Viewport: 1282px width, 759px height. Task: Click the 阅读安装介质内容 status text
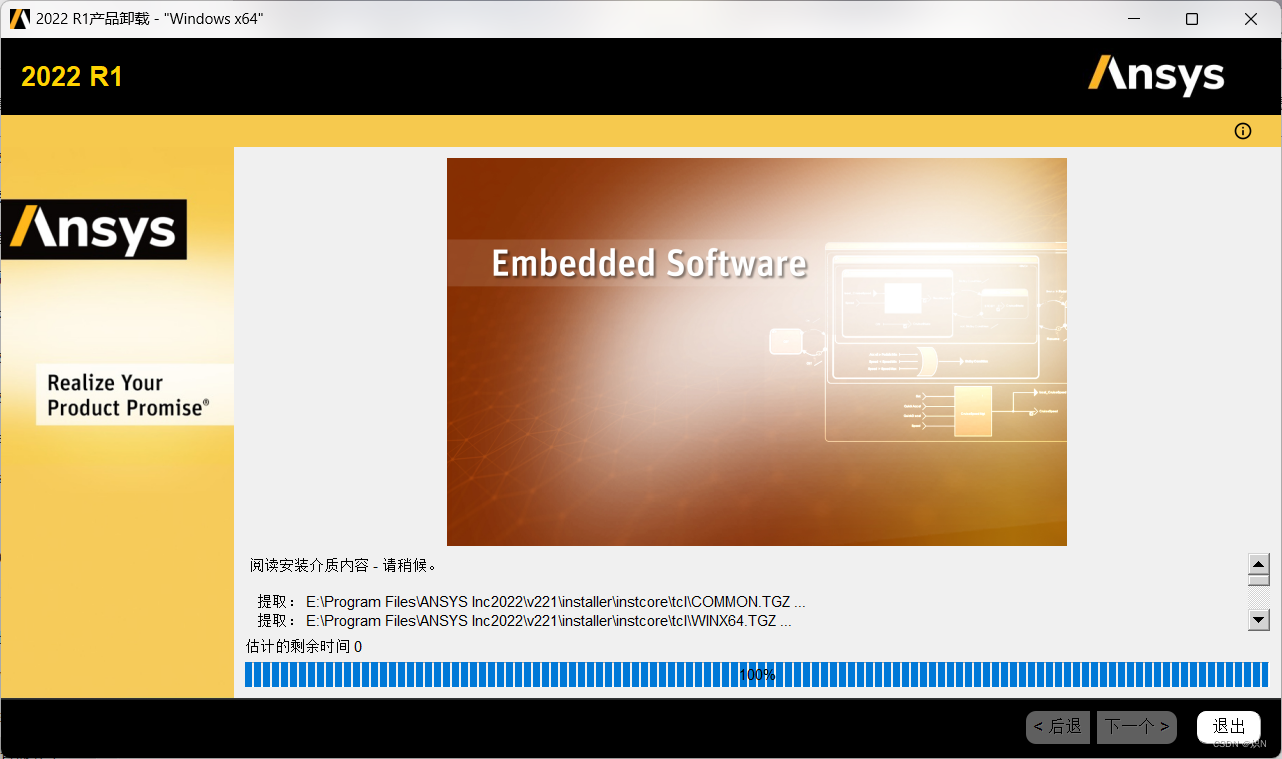click(x=344, y=565)
